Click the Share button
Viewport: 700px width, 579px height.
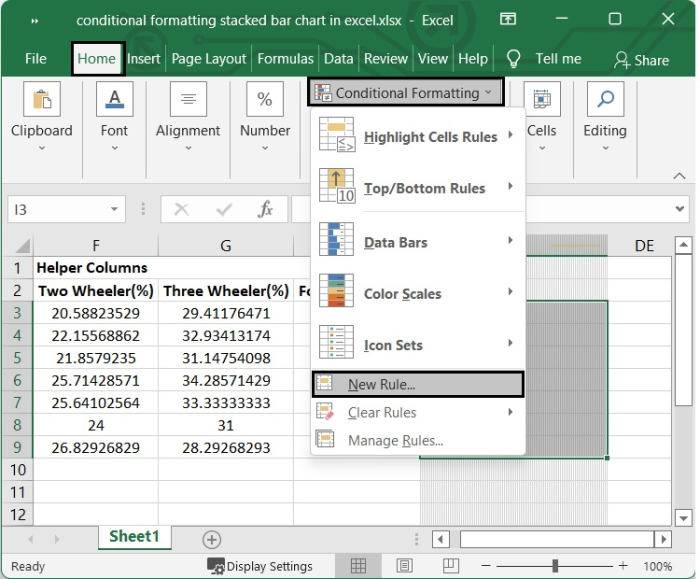point(641,60)
